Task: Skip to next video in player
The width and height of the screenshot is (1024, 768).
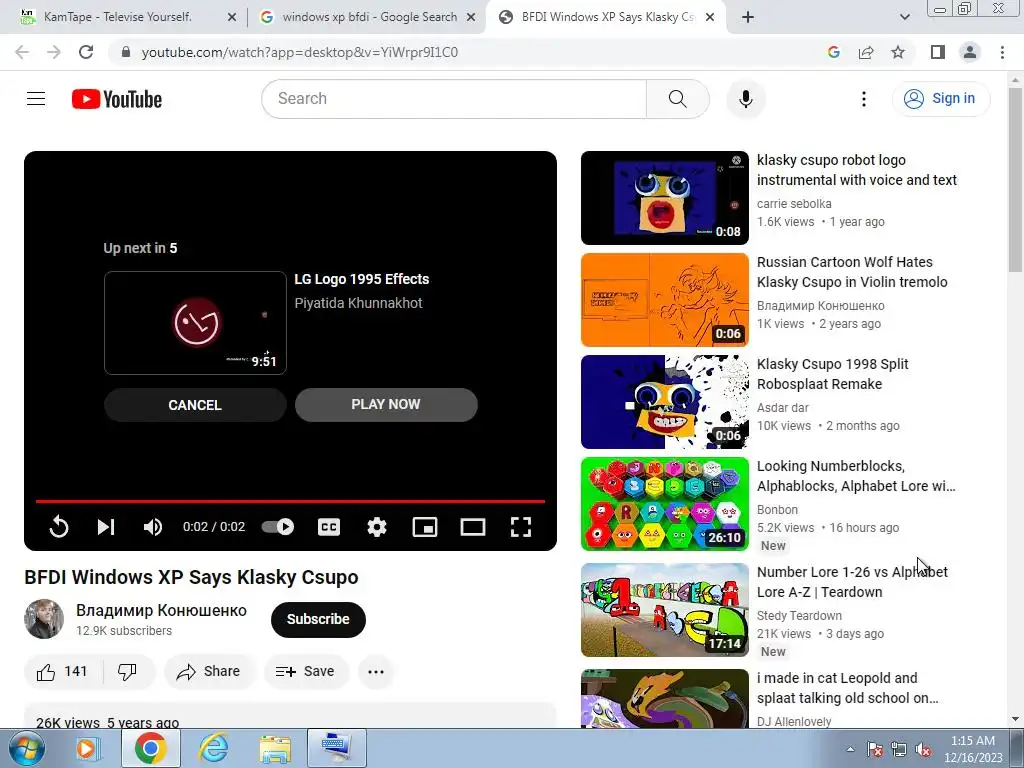Action: tap(106, 527)
